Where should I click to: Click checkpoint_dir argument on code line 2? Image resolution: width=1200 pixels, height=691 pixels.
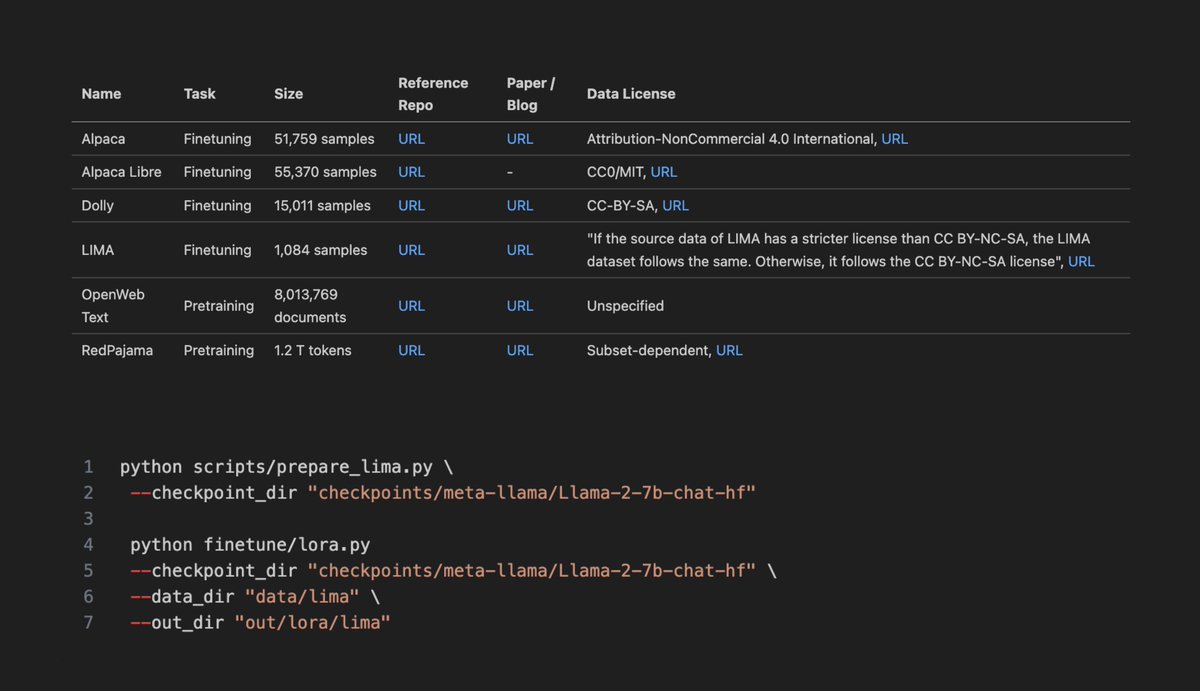point(442,493)
